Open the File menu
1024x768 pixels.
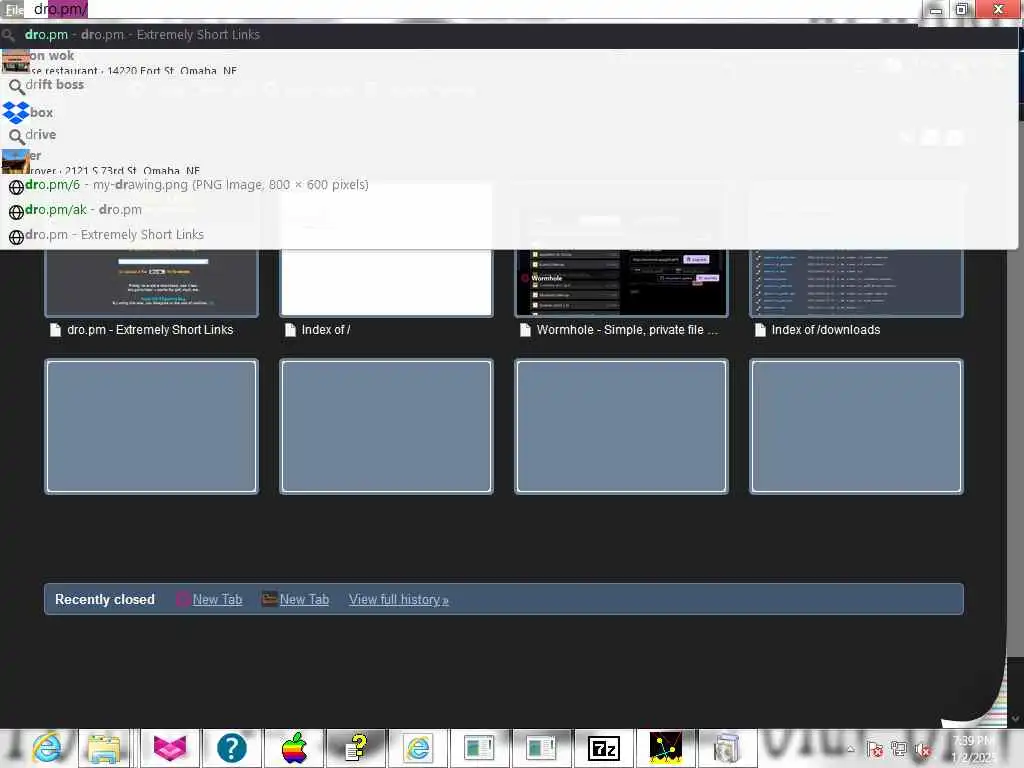coord(13,9)
